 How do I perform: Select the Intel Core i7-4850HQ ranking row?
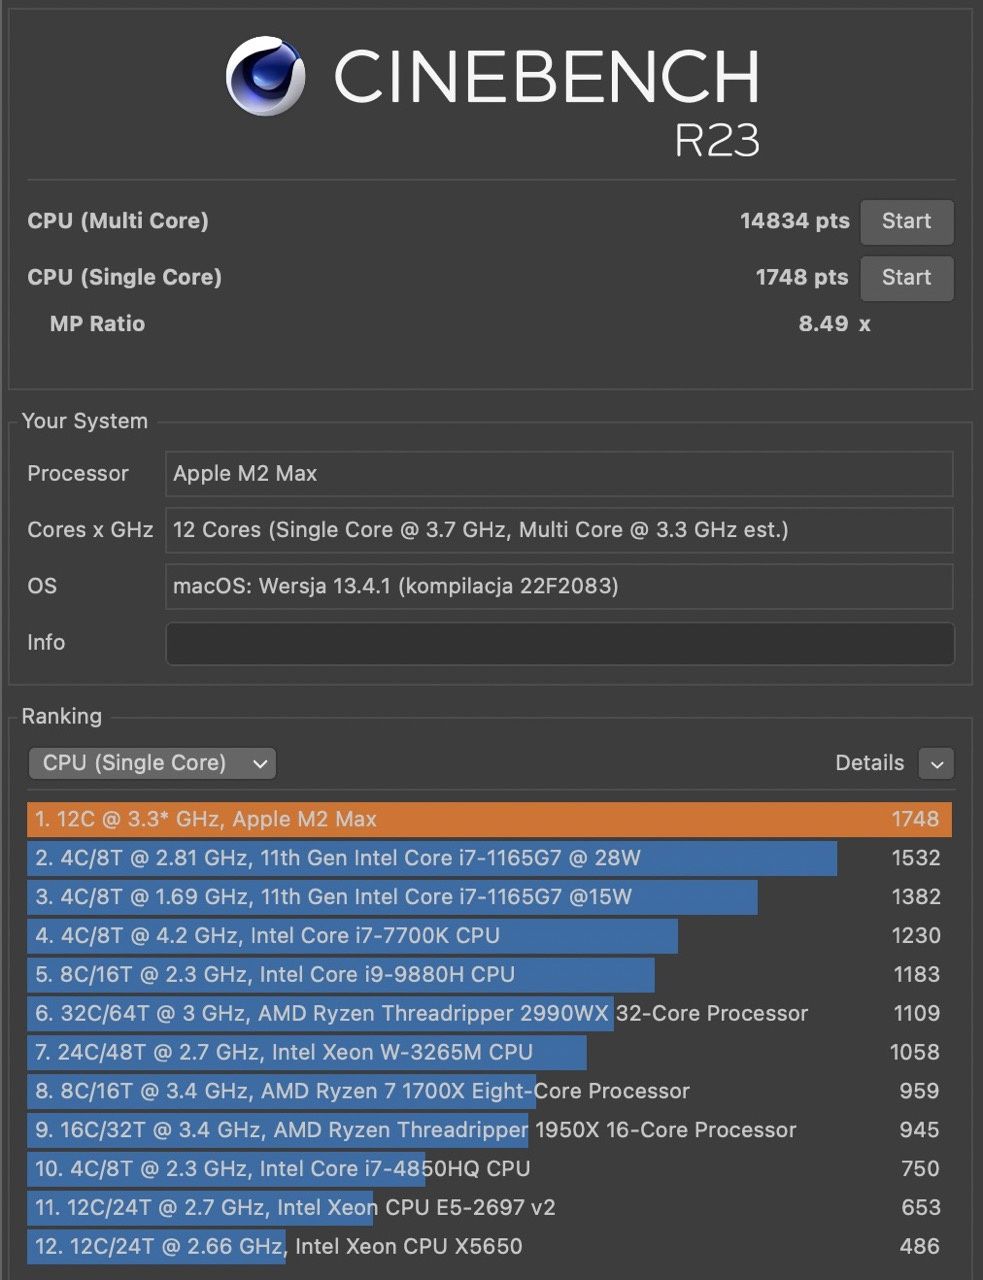pos(489,1169)
